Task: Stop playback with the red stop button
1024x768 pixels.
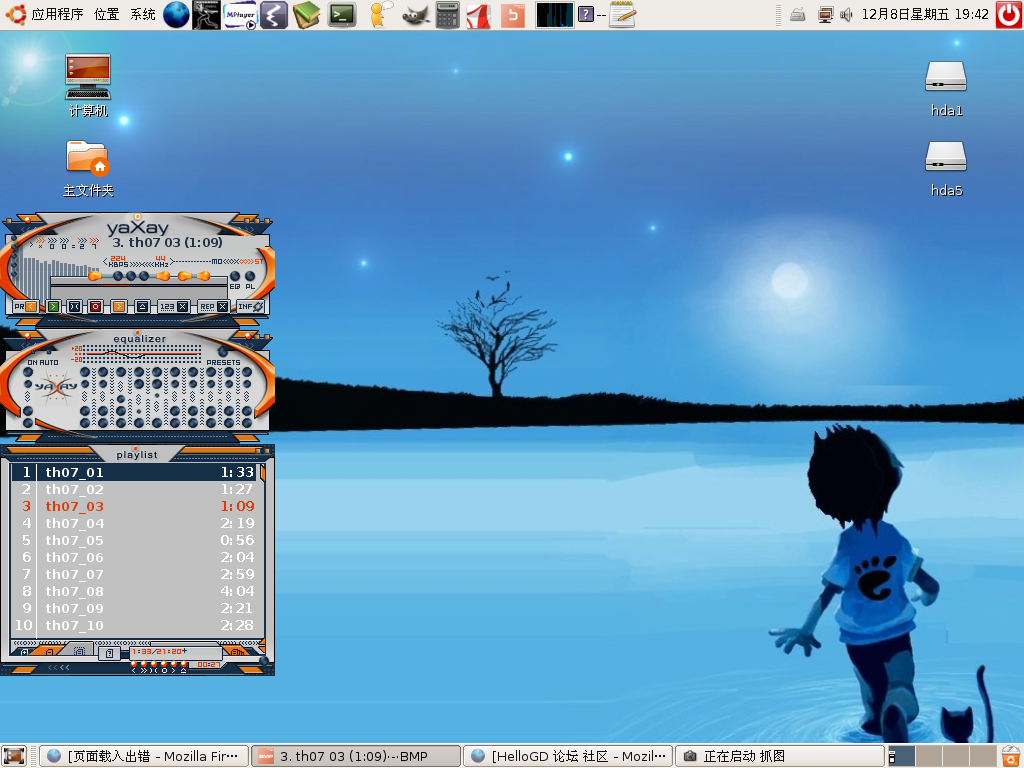Action: click(x=95, y=306)
